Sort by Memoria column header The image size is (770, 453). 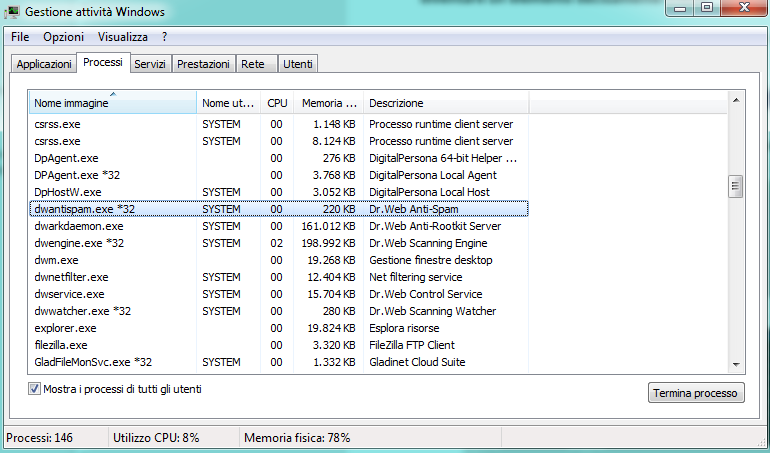[329, 103]
